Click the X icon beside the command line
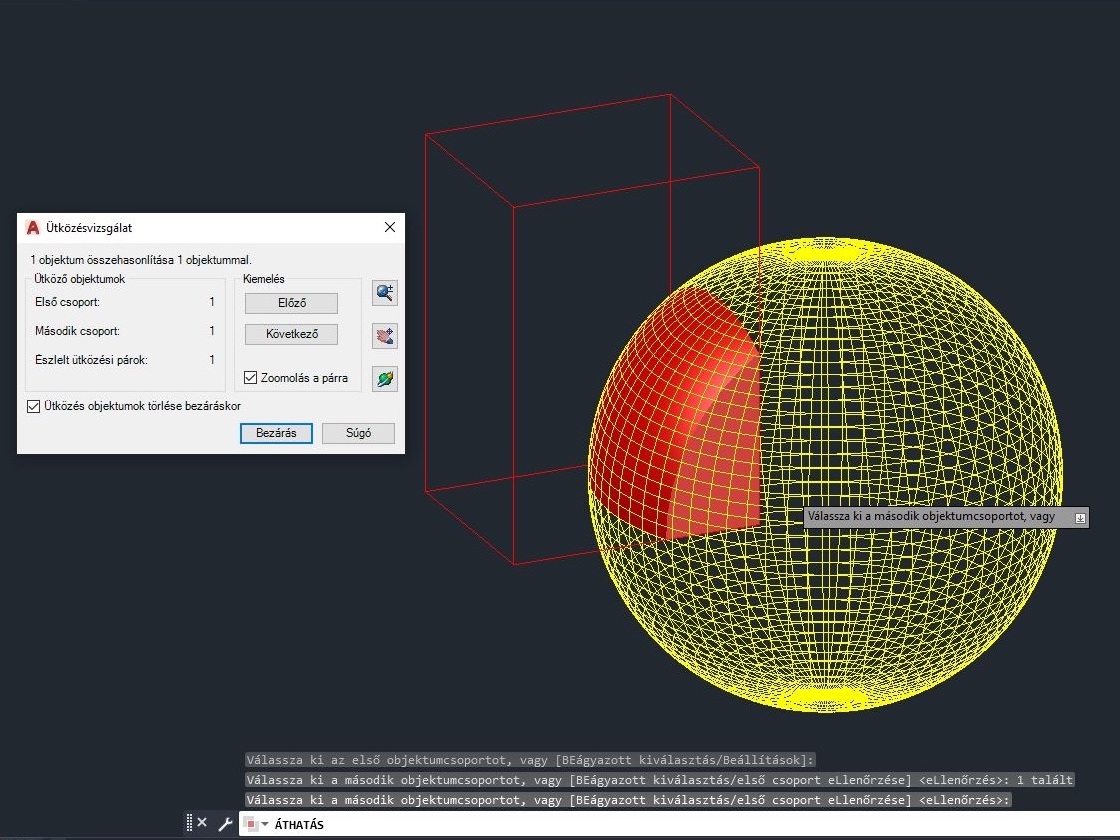Image resolution: width=1120 pixels, height=840 pixels. [202, 822]
